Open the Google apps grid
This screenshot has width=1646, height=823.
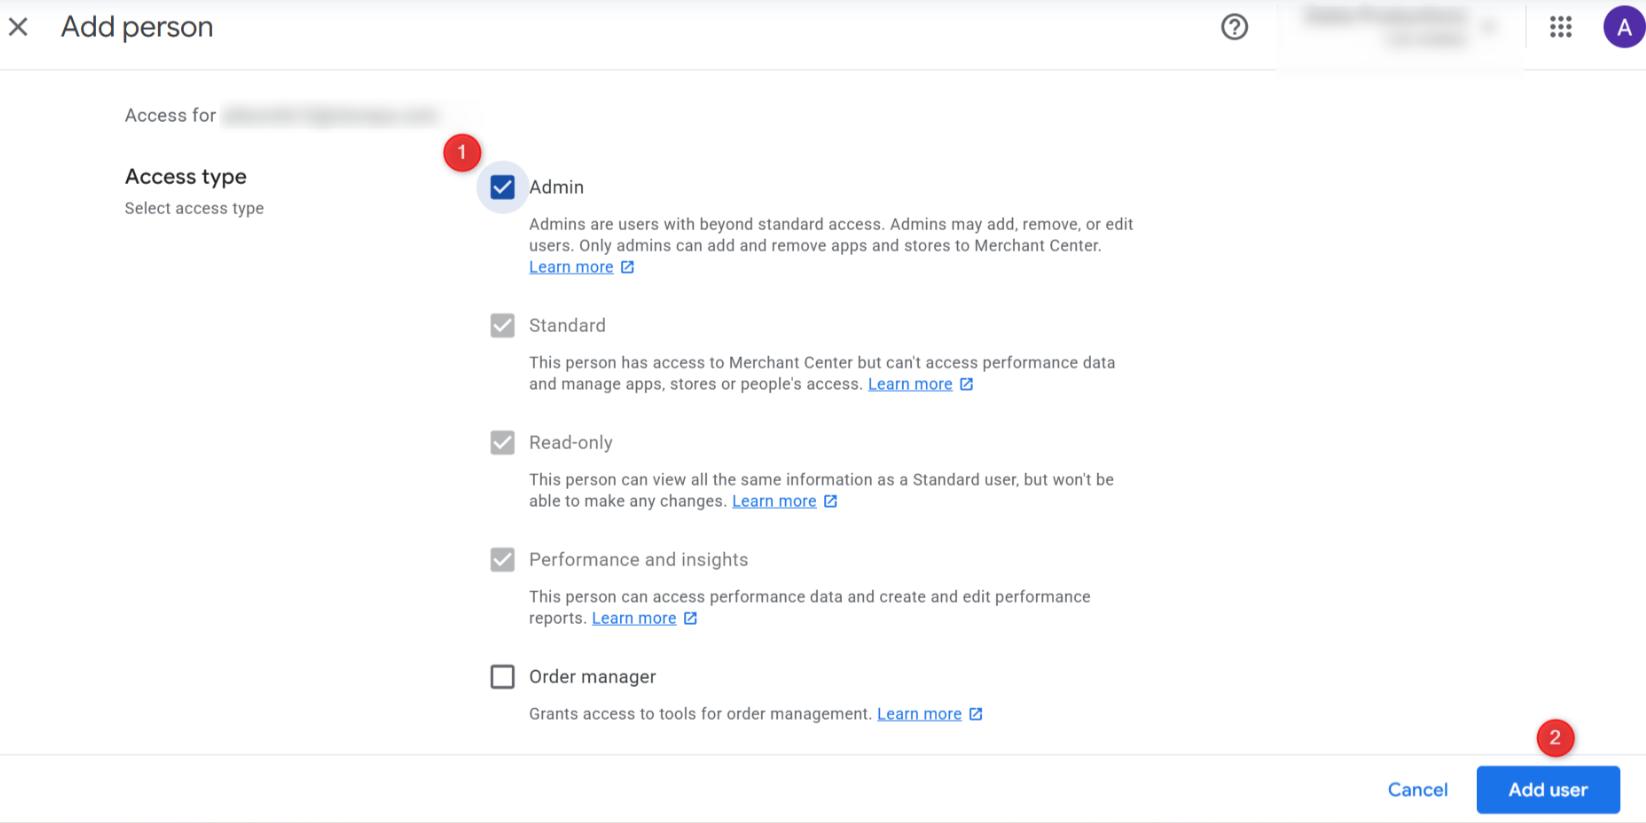click(1560, 27)
